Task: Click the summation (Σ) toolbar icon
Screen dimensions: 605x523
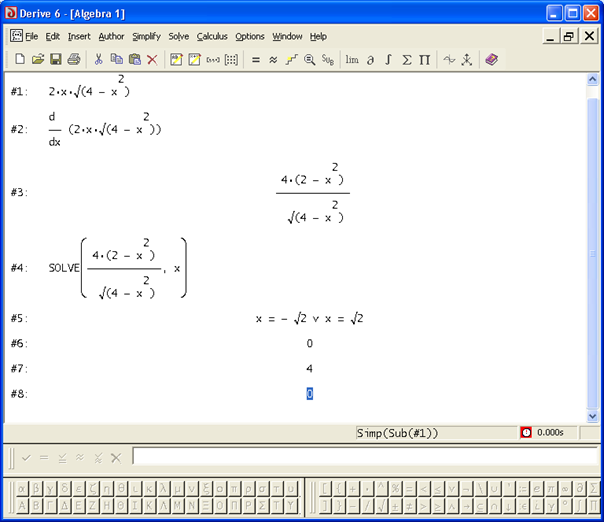Action: (x=406, y=60)
